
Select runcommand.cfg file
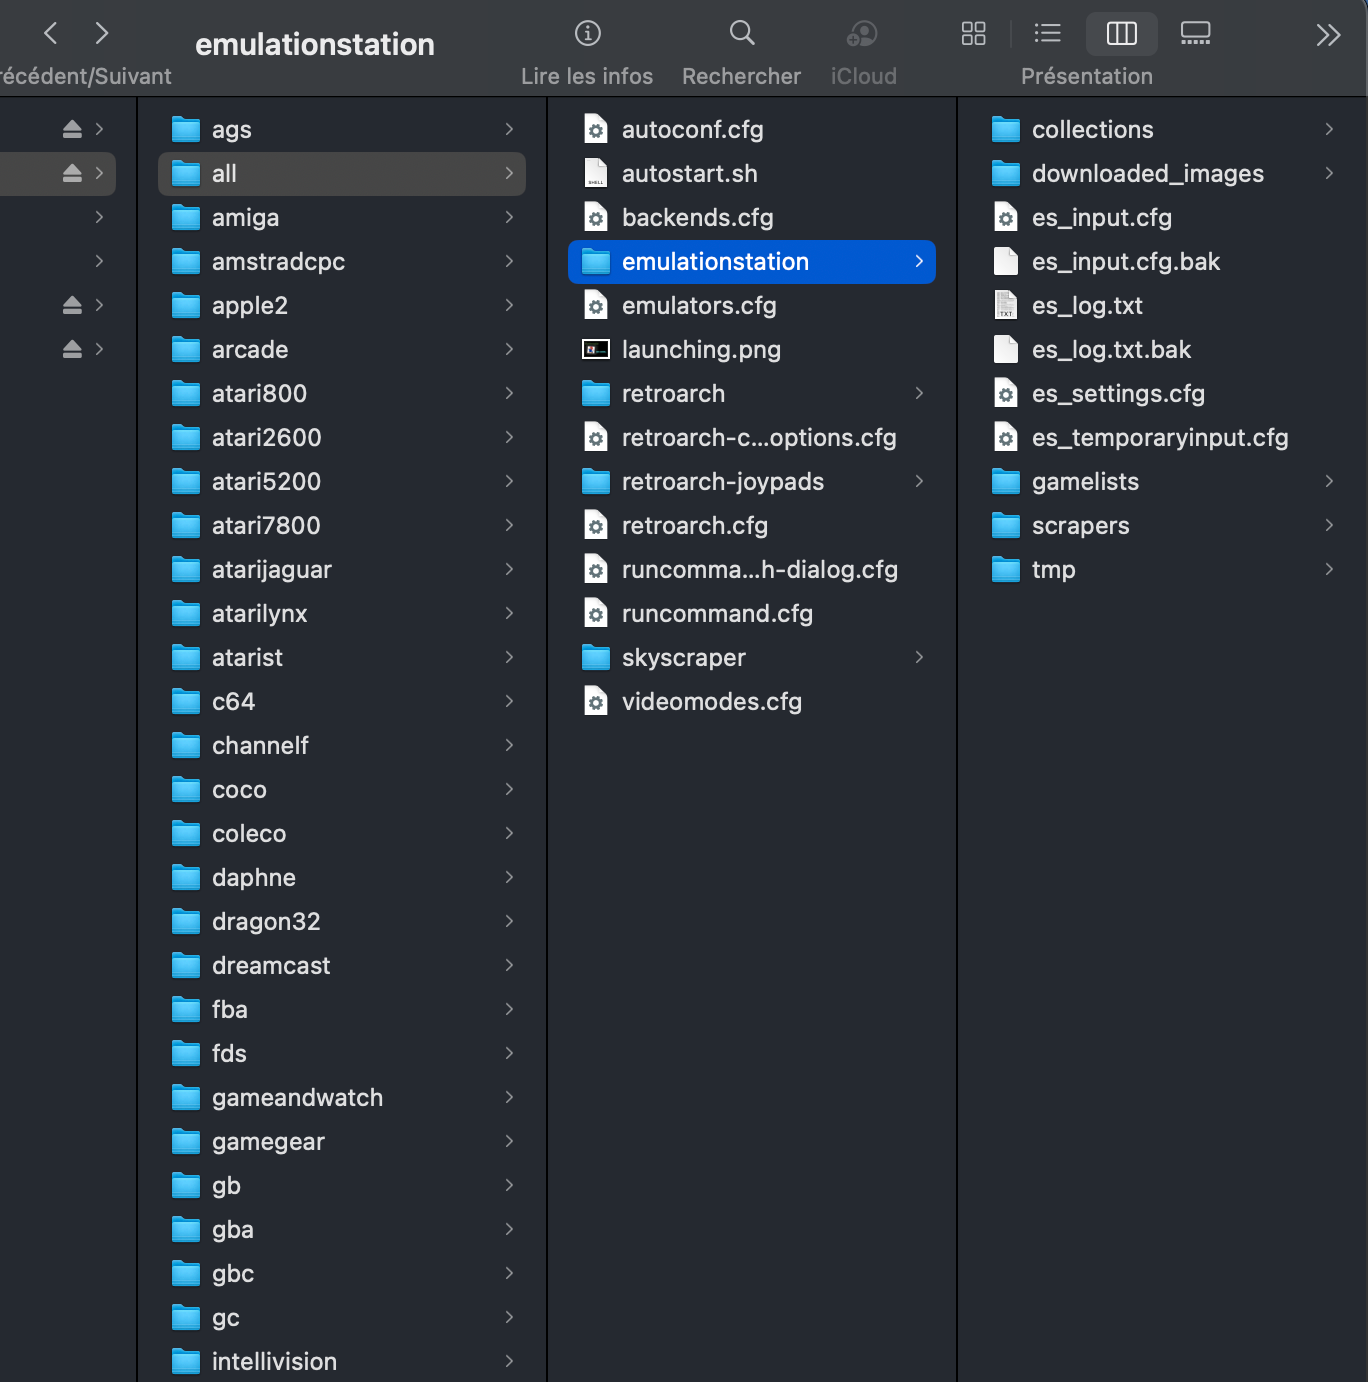752,613
